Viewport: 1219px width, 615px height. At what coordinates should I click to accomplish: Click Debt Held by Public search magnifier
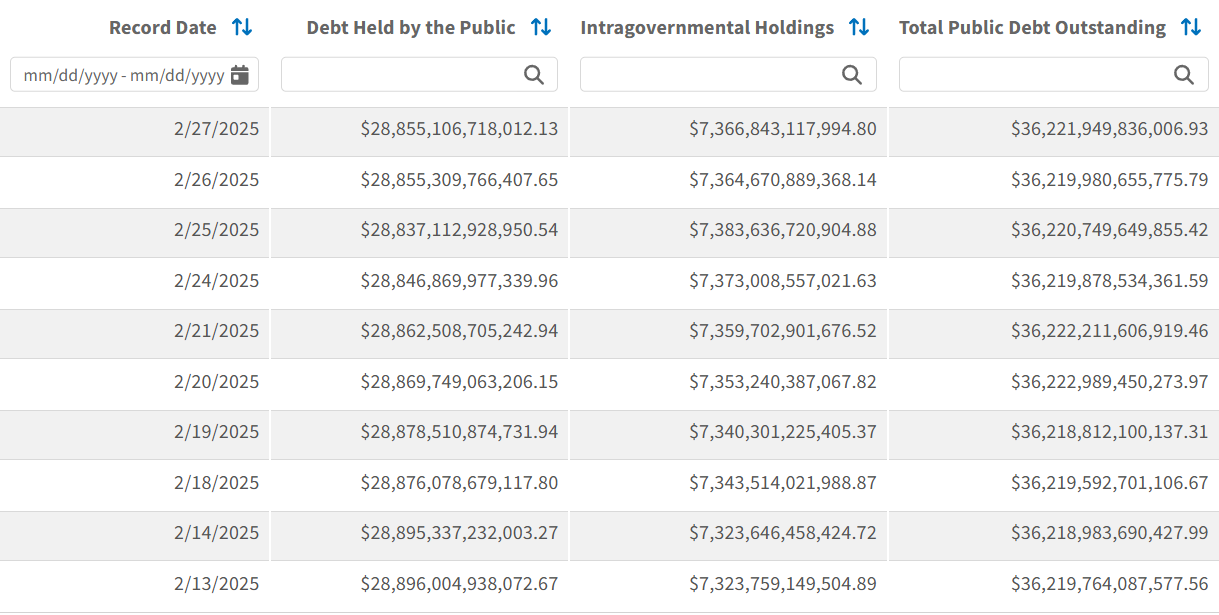[534, 75]
